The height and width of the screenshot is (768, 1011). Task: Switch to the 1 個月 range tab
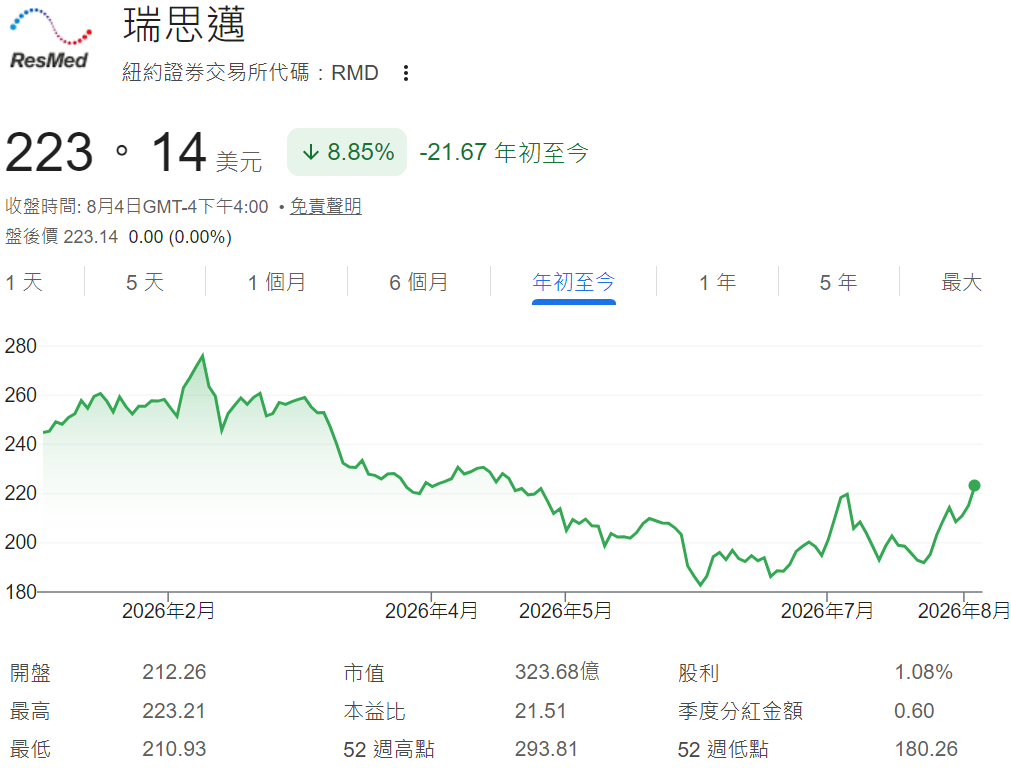click(277, 282)
